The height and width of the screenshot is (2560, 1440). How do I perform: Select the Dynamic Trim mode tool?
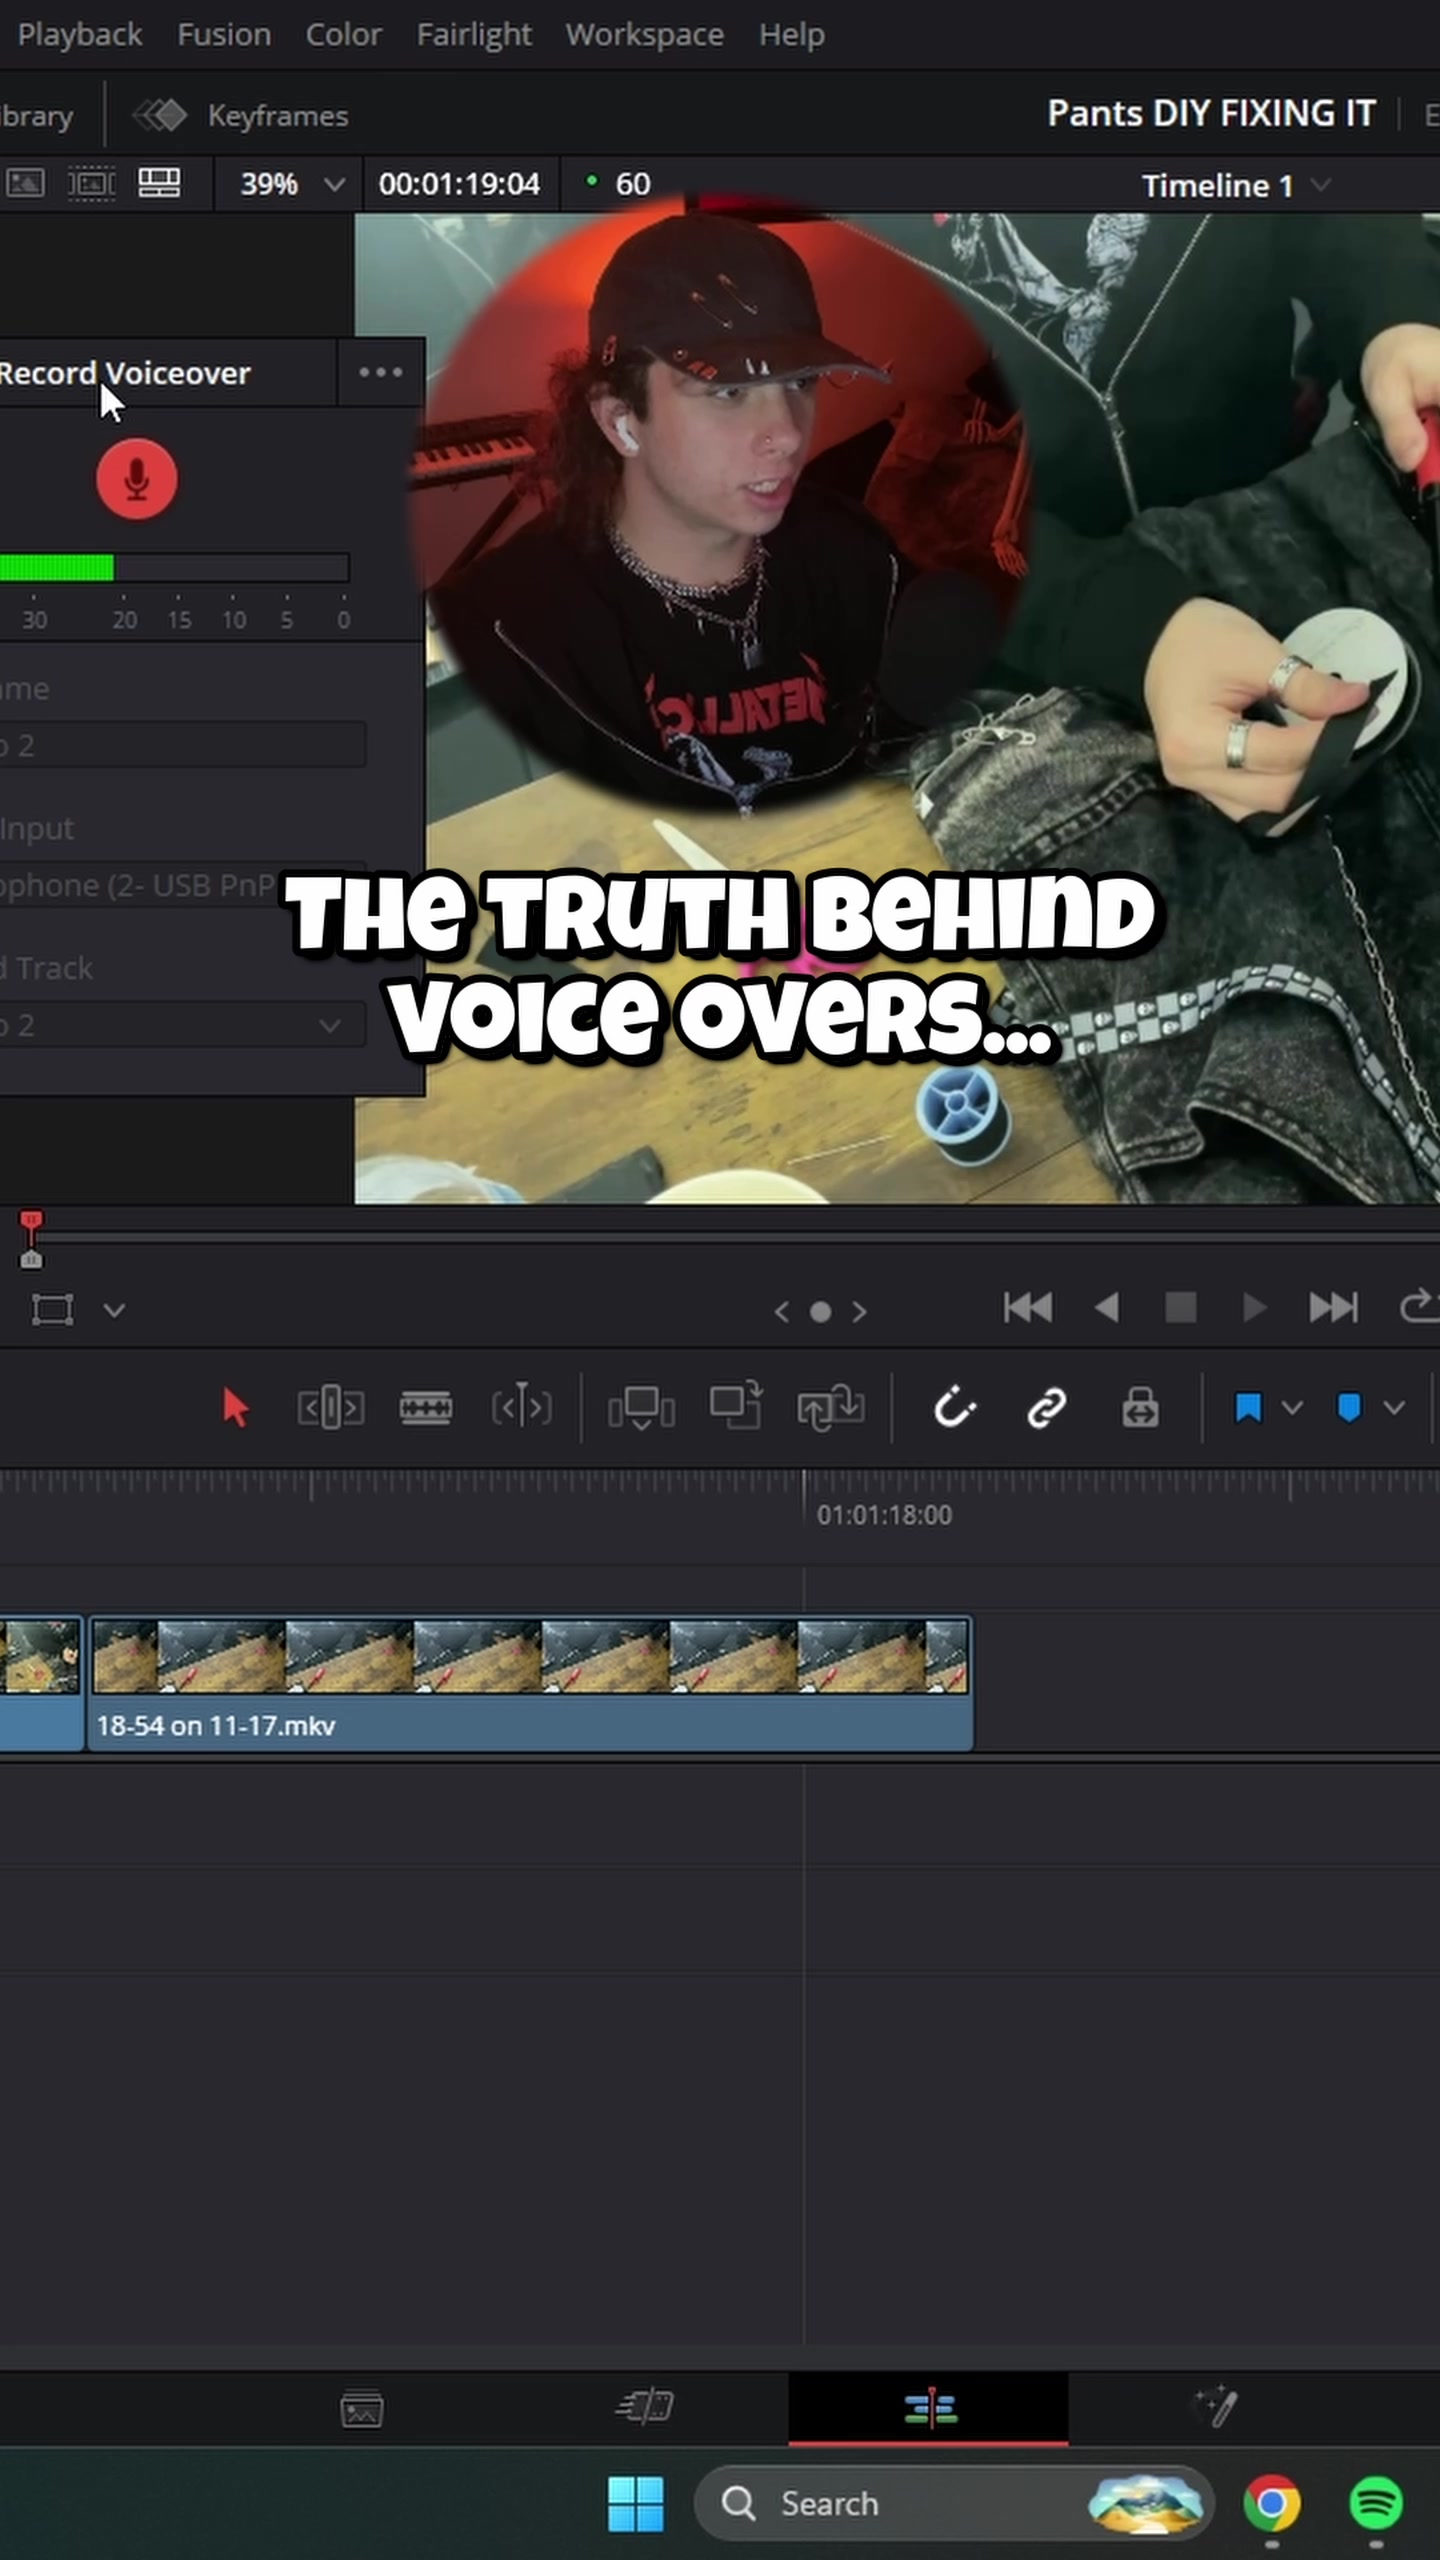[521, 1408]
